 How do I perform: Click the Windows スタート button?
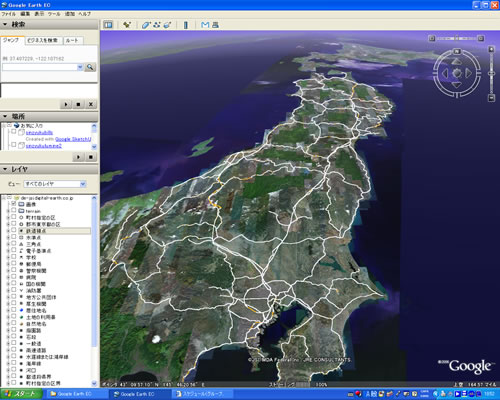(21, 394)
